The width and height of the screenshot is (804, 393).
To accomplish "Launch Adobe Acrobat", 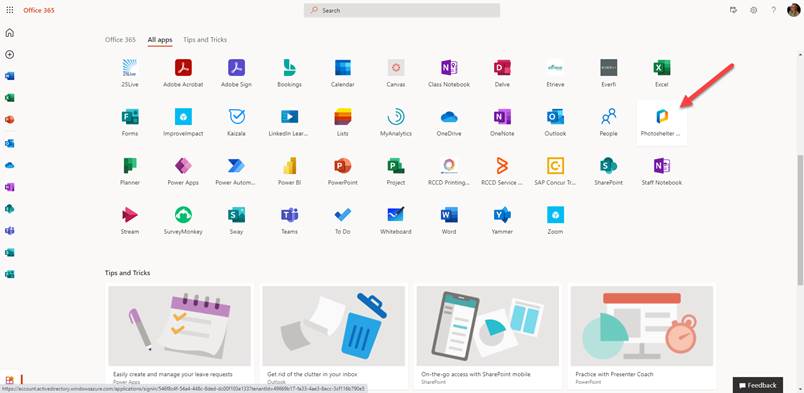I will click(x=183, y=73).
